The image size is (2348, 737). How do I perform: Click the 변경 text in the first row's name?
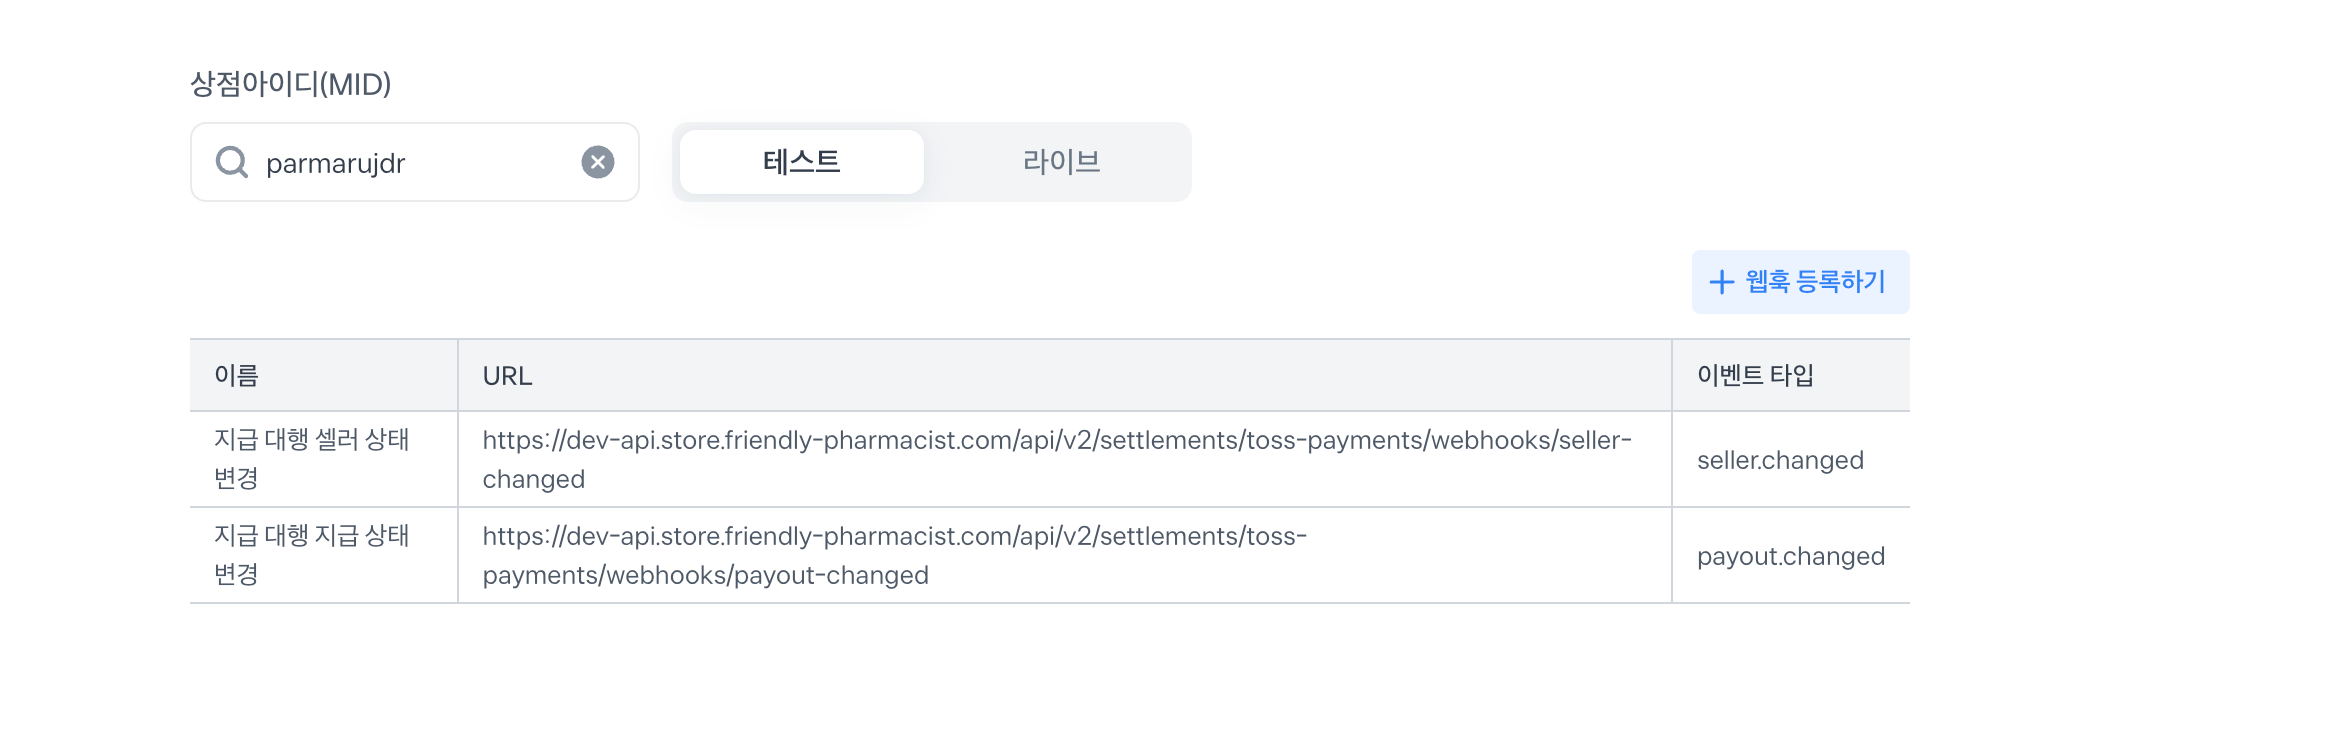coord(236,478)
